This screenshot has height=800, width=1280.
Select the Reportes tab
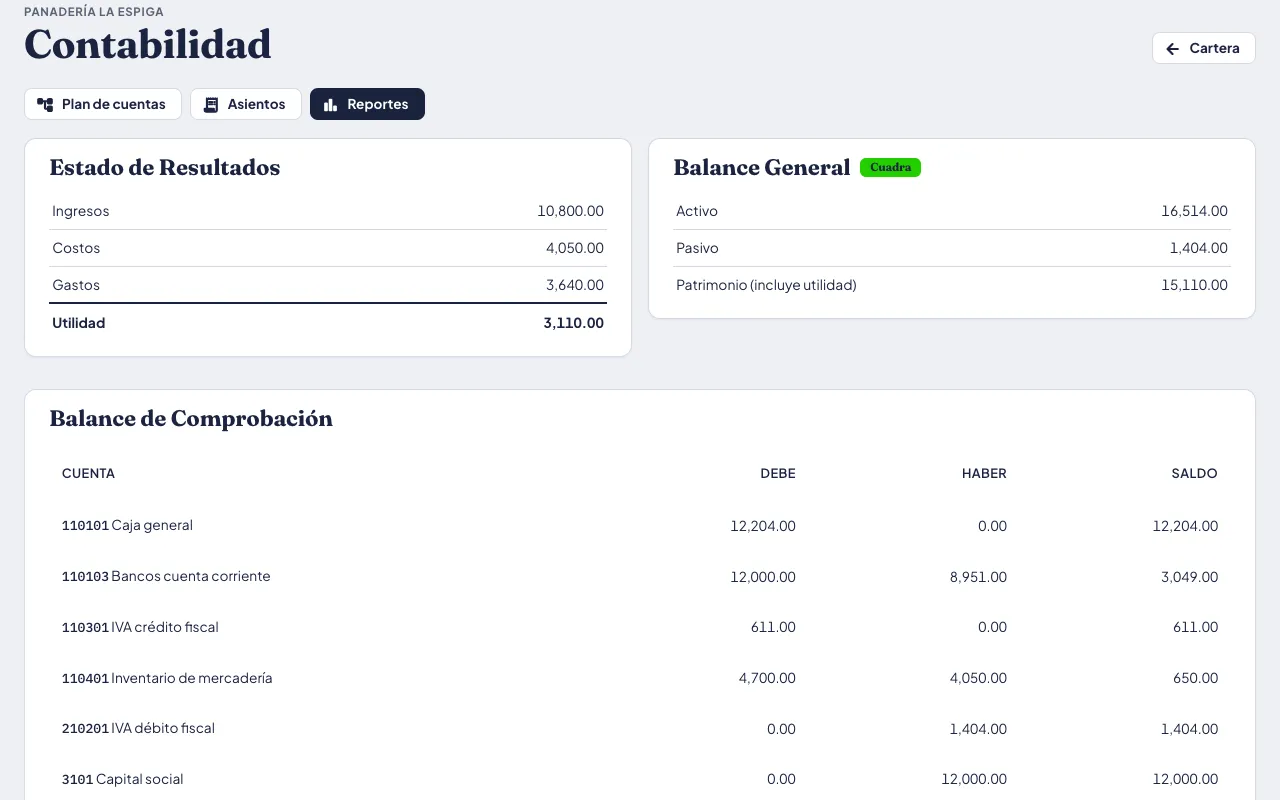click(367, 104)
